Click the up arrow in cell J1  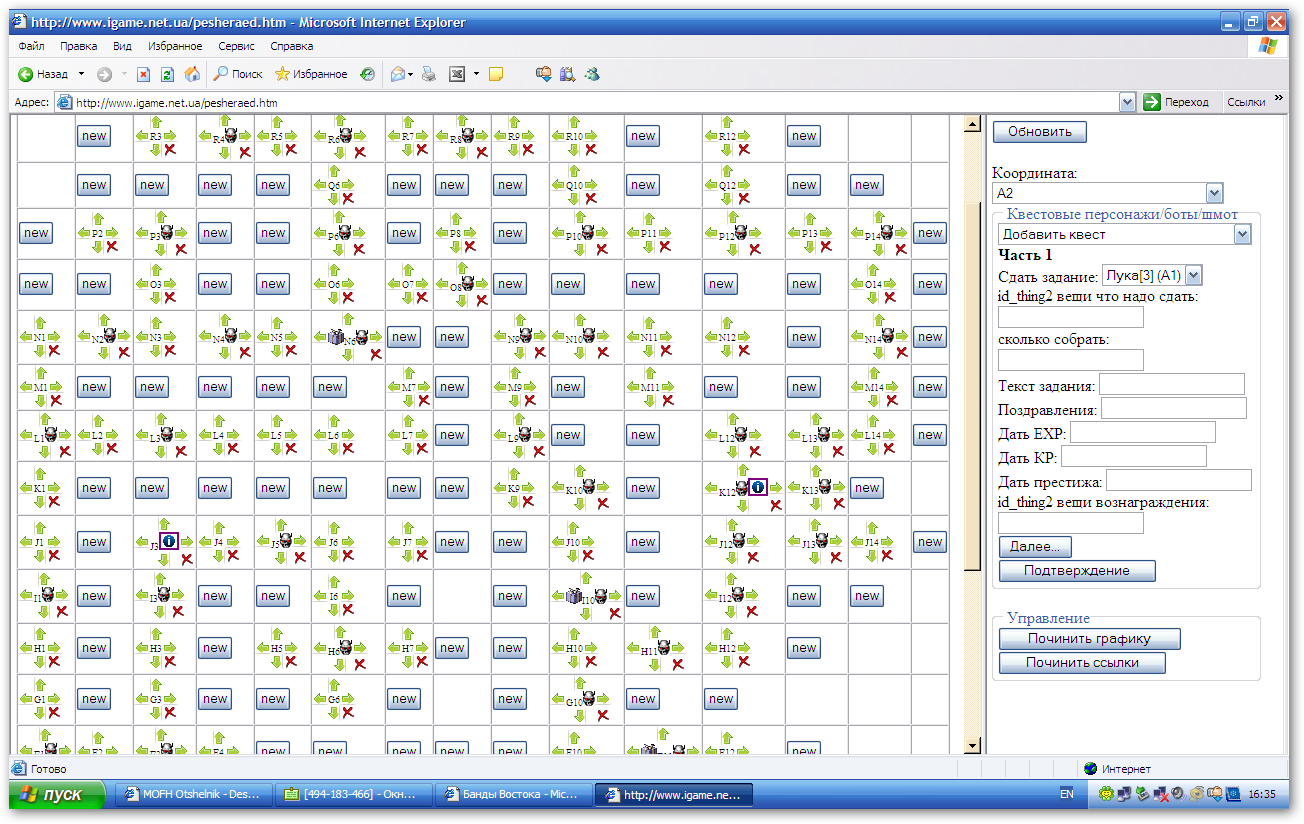pos(40,527)
